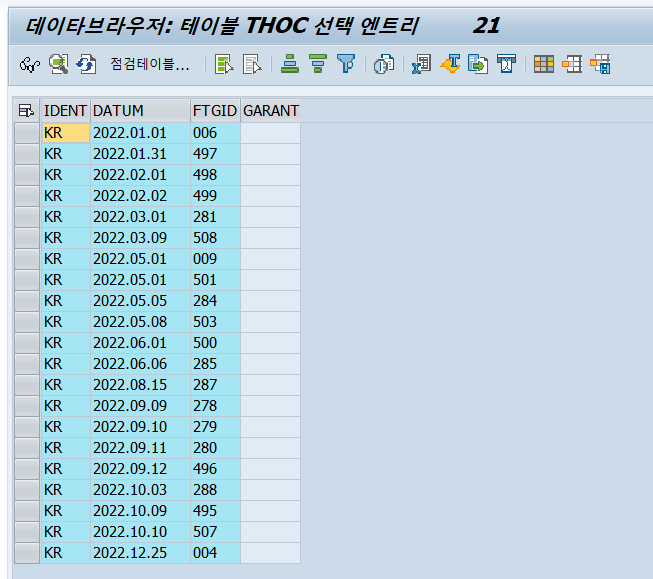653x579 pixels.
Task: Click the table select-all corner icon
Action: tap(26, 111)
